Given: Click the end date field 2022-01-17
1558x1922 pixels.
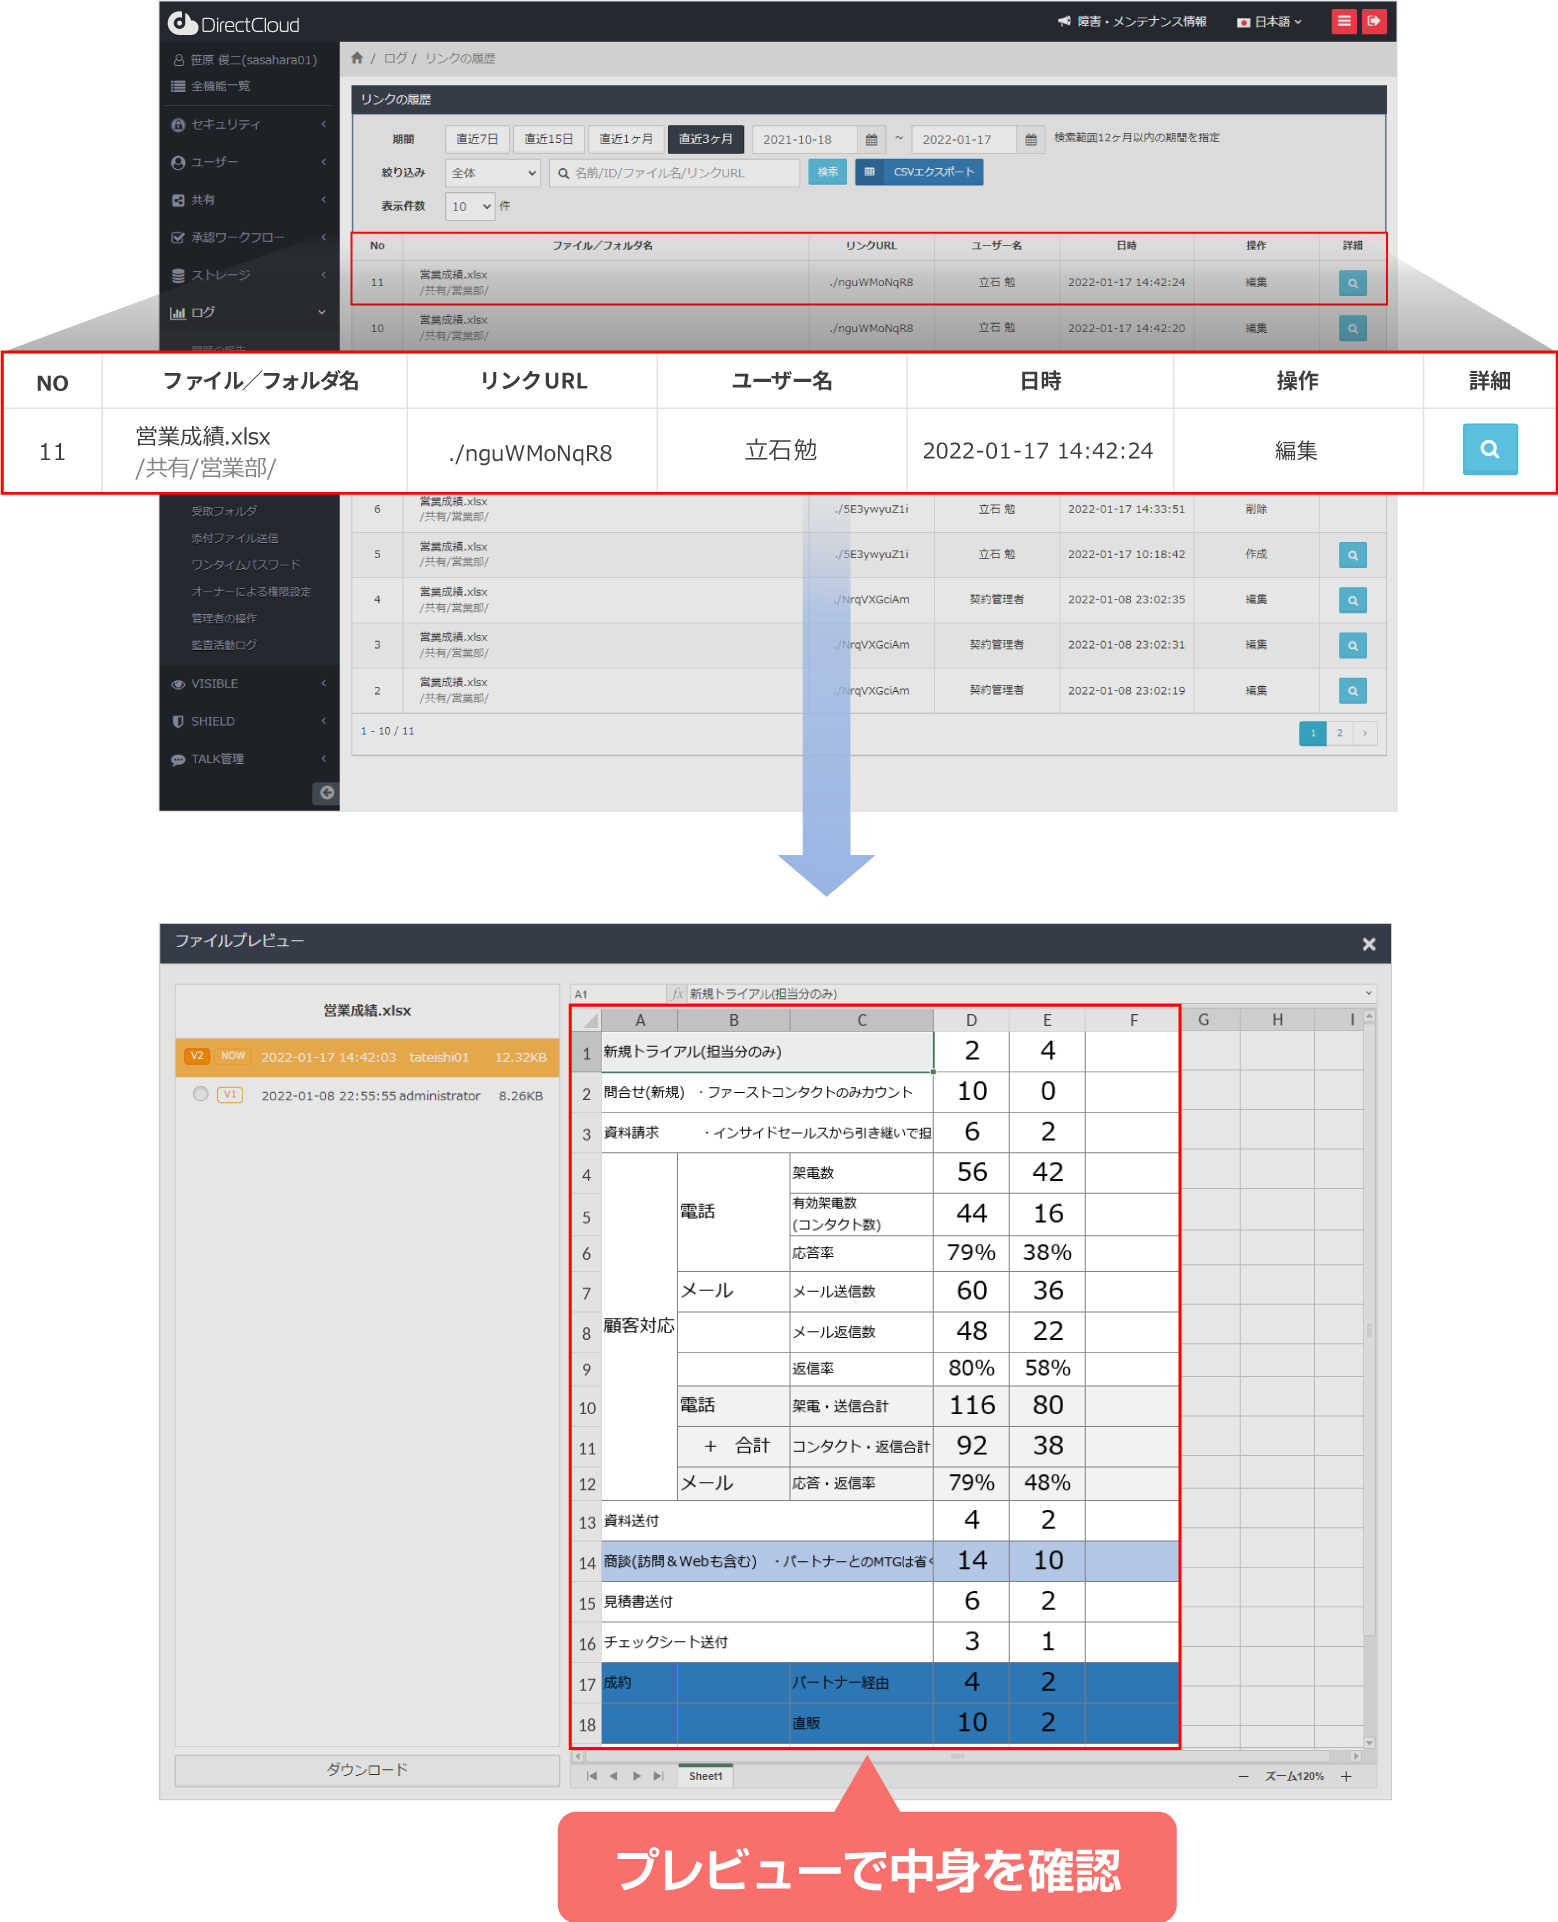Looking at the screenshot, I should [964, 139].
